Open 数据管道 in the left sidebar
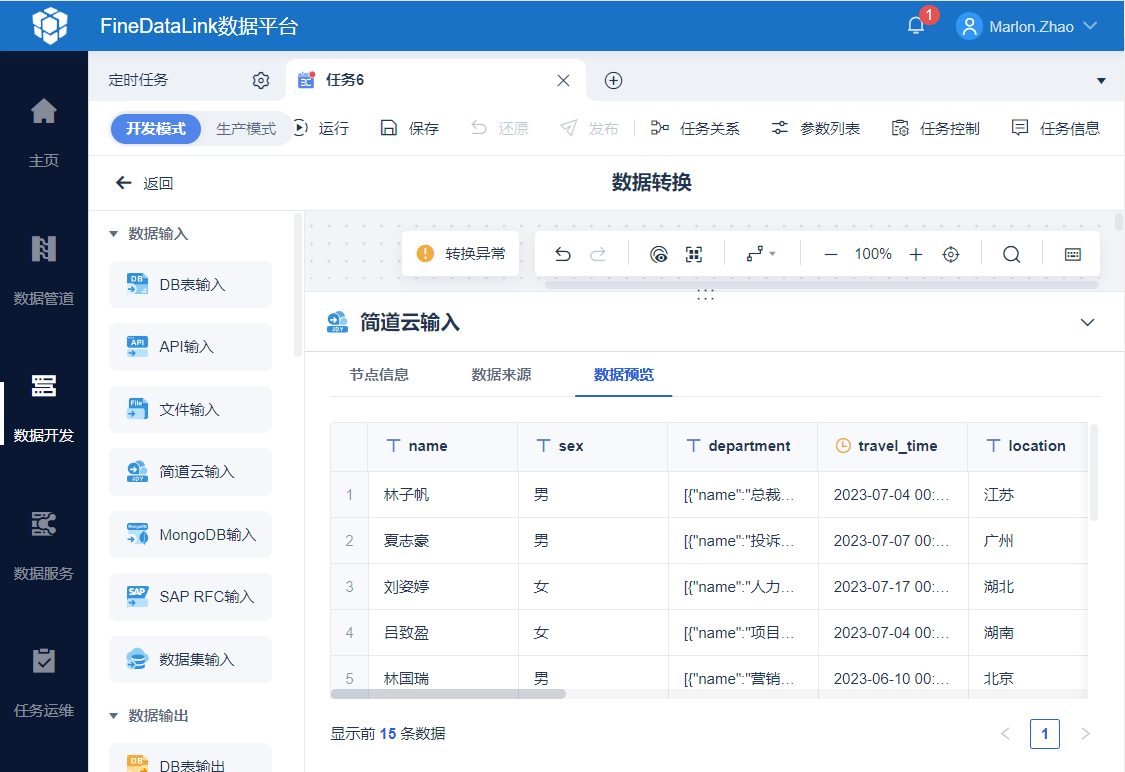The height and width of the screenshot is (772, 1125). click(44, 270)
